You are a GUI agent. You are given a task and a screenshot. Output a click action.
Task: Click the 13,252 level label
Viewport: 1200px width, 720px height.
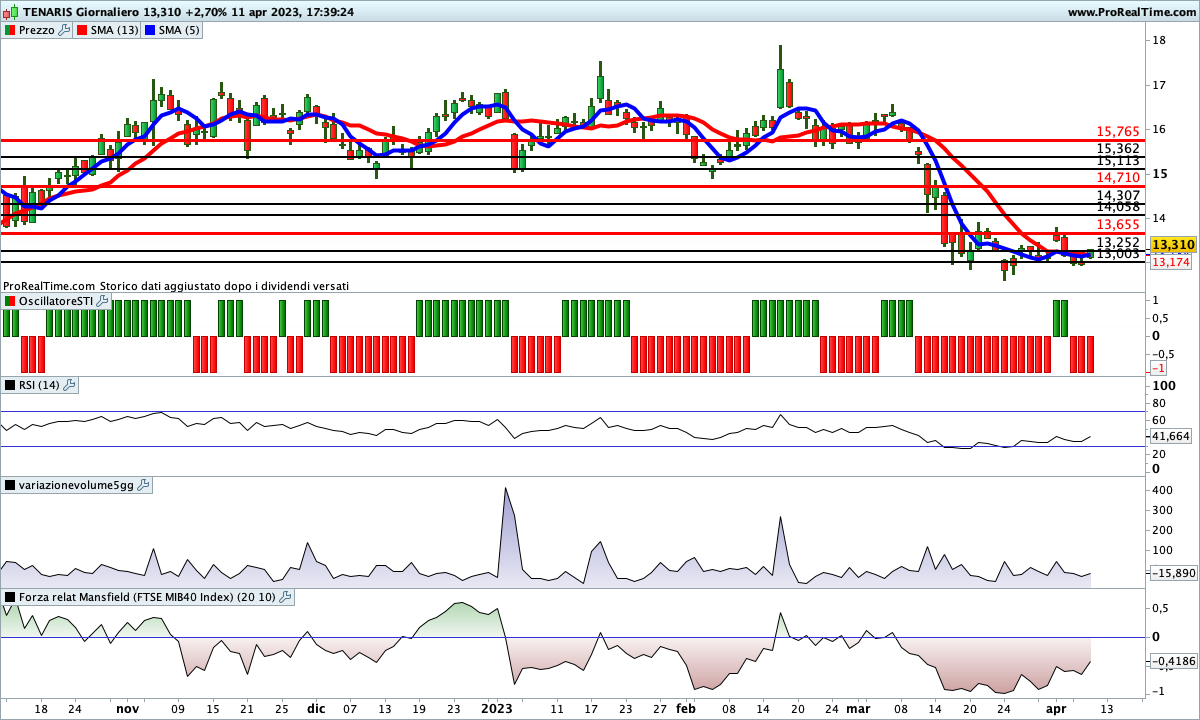[x=1118, y=243]
